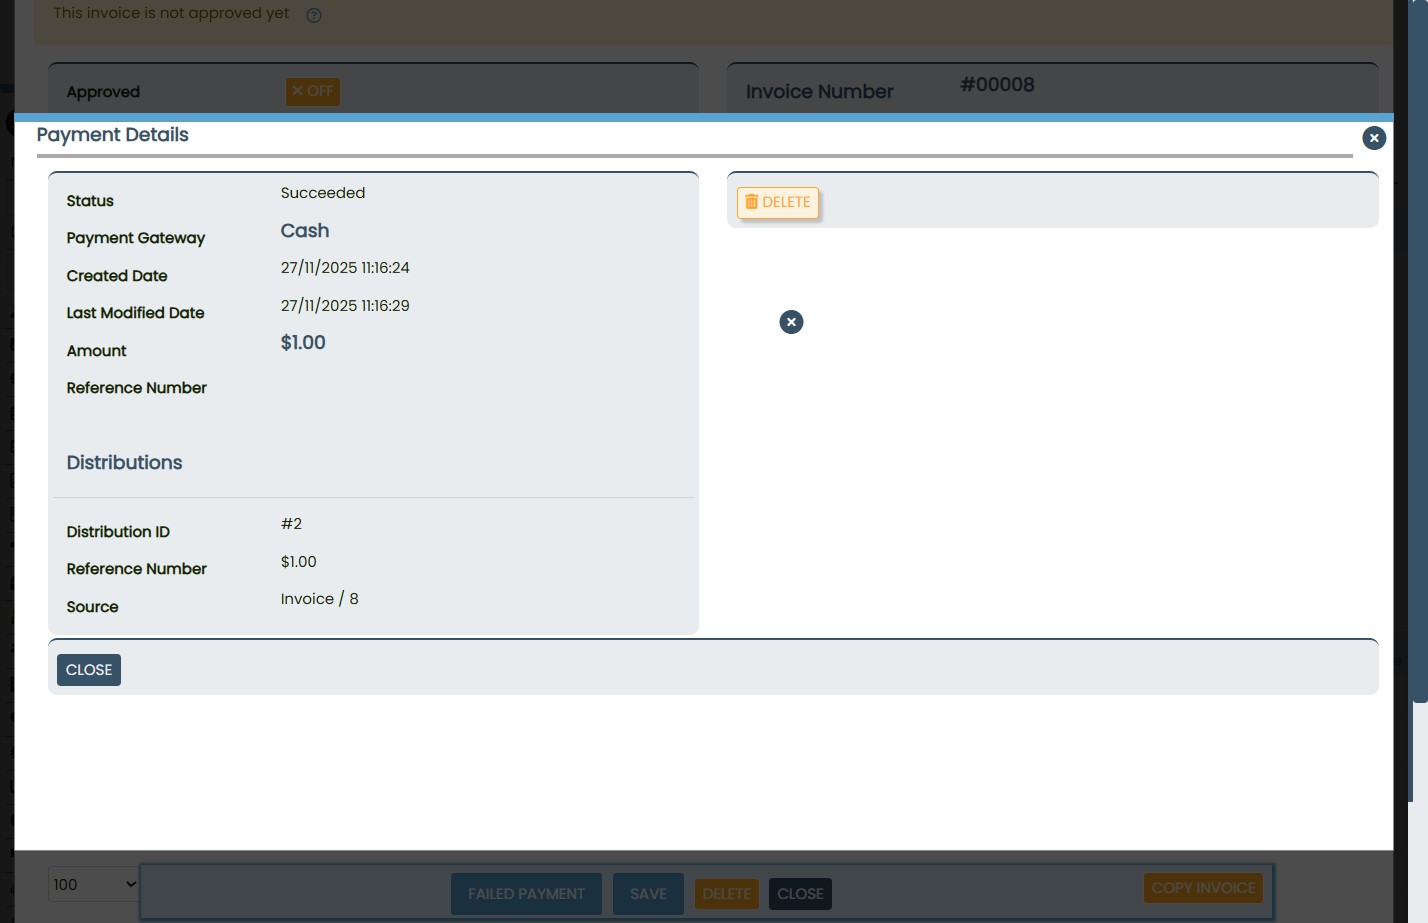Select the Cash payment gateway value
Image resolution: width=1428 pixels, height=923 pixels.
[305, 231]
